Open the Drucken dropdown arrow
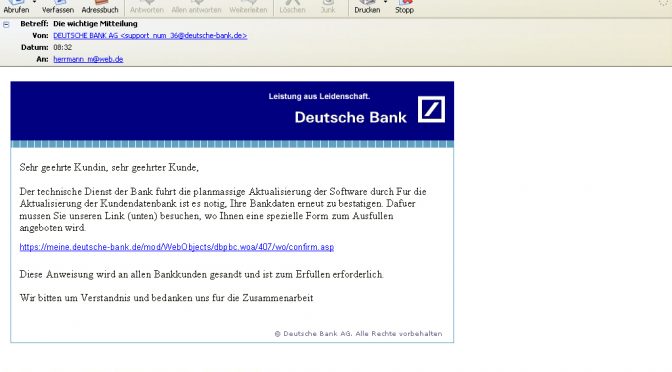 385,2
